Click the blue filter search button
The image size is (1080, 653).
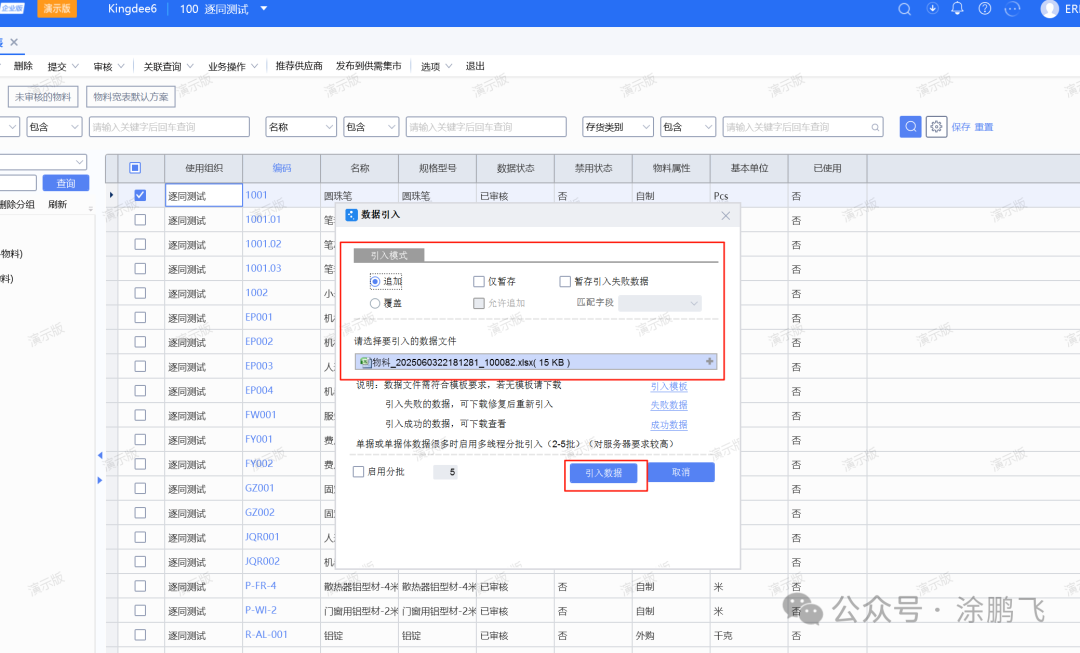910,127
